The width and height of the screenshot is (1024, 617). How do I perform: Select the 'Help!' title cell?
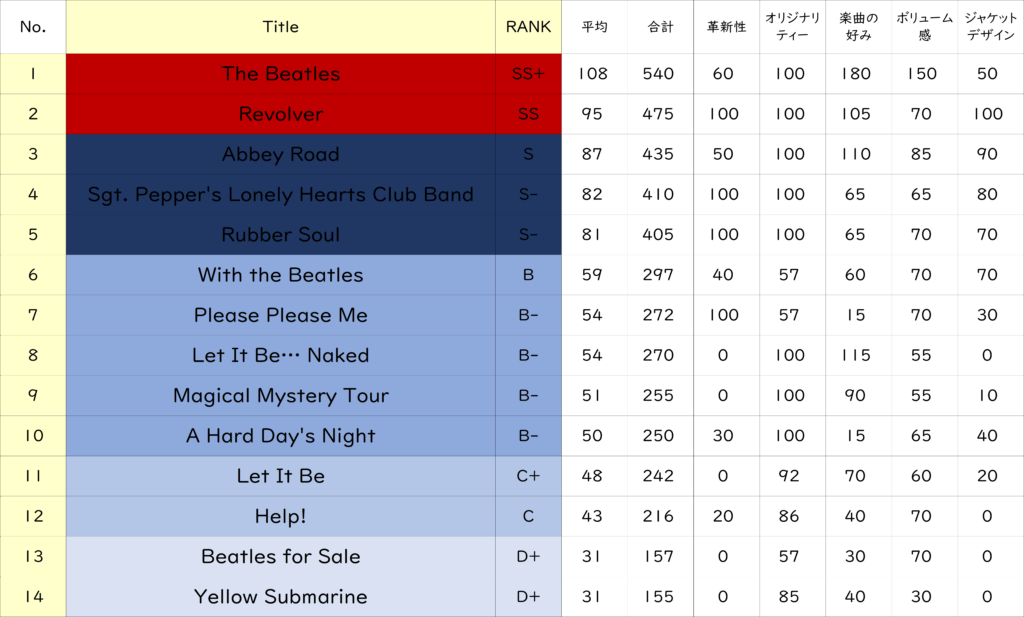click(x=280, y=516)
